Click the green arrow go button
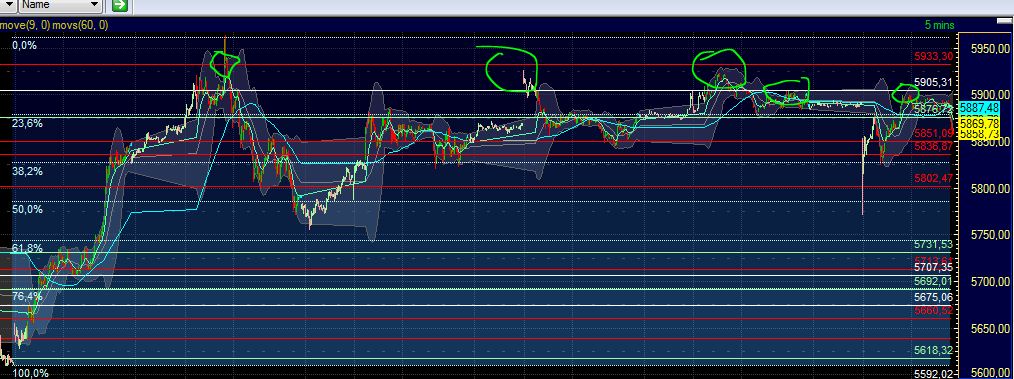This screenshot has height=379, width=1014. tap(120, 5)
